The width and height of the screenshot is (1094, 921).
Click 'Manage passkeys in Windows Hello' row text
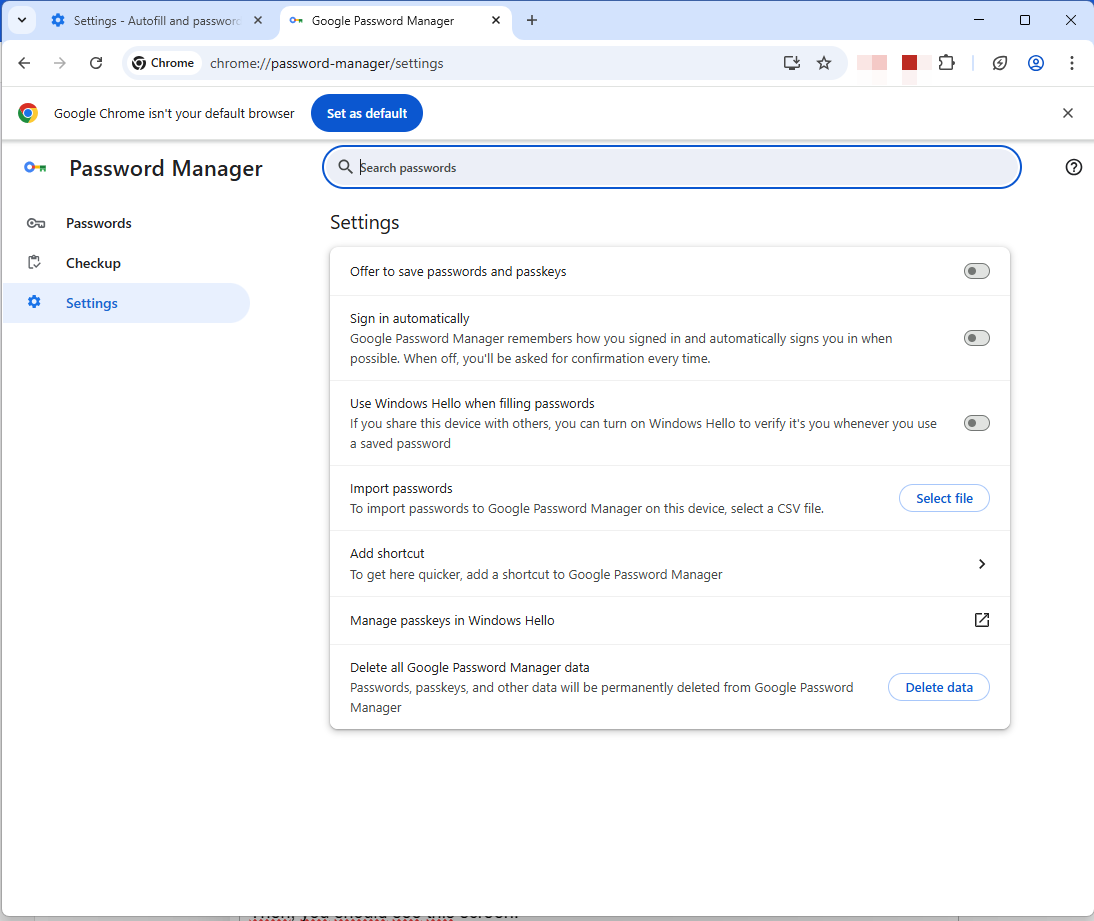[452, 620]
